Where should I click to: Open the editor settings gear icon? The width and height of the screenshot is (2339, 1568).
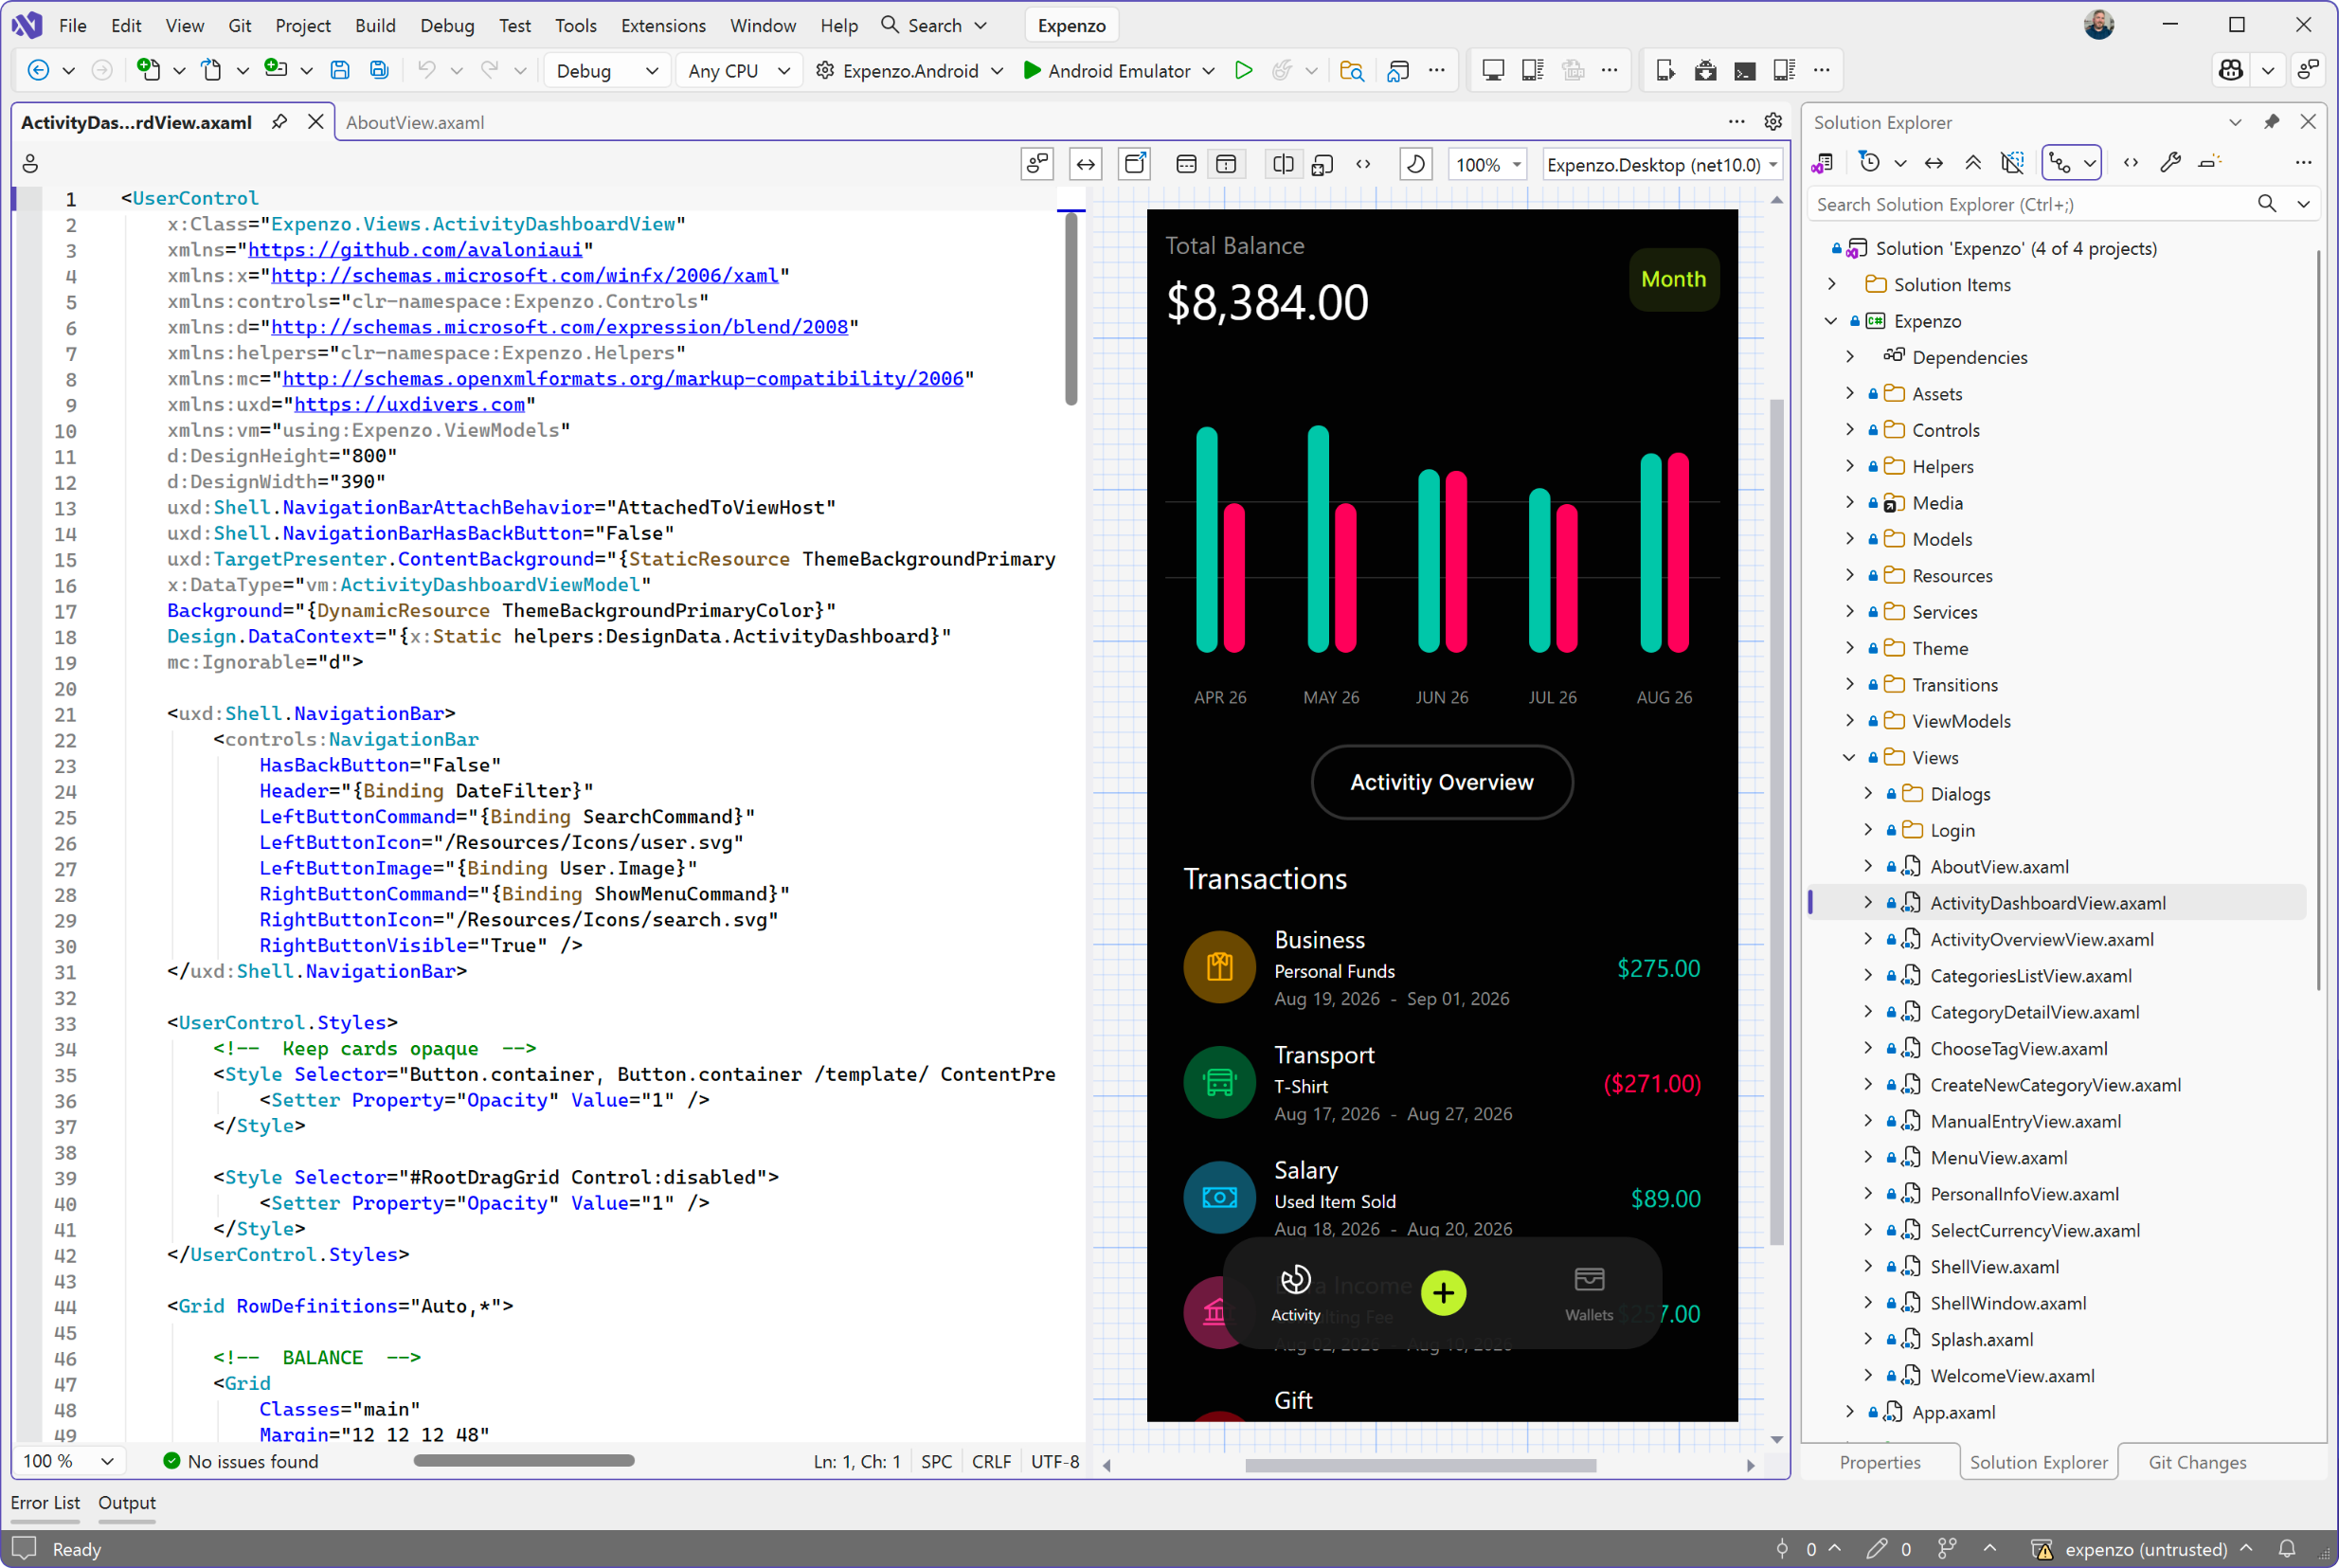[1773, 122]
